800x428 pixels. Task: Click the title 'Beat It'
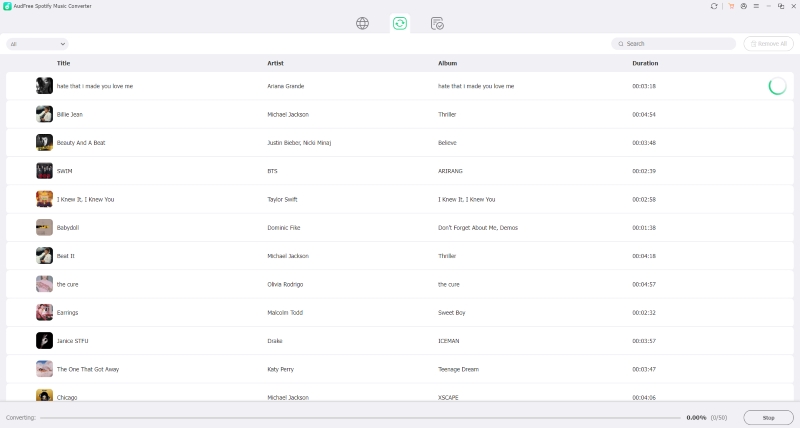pyautogui.click(x=65, y=256)
